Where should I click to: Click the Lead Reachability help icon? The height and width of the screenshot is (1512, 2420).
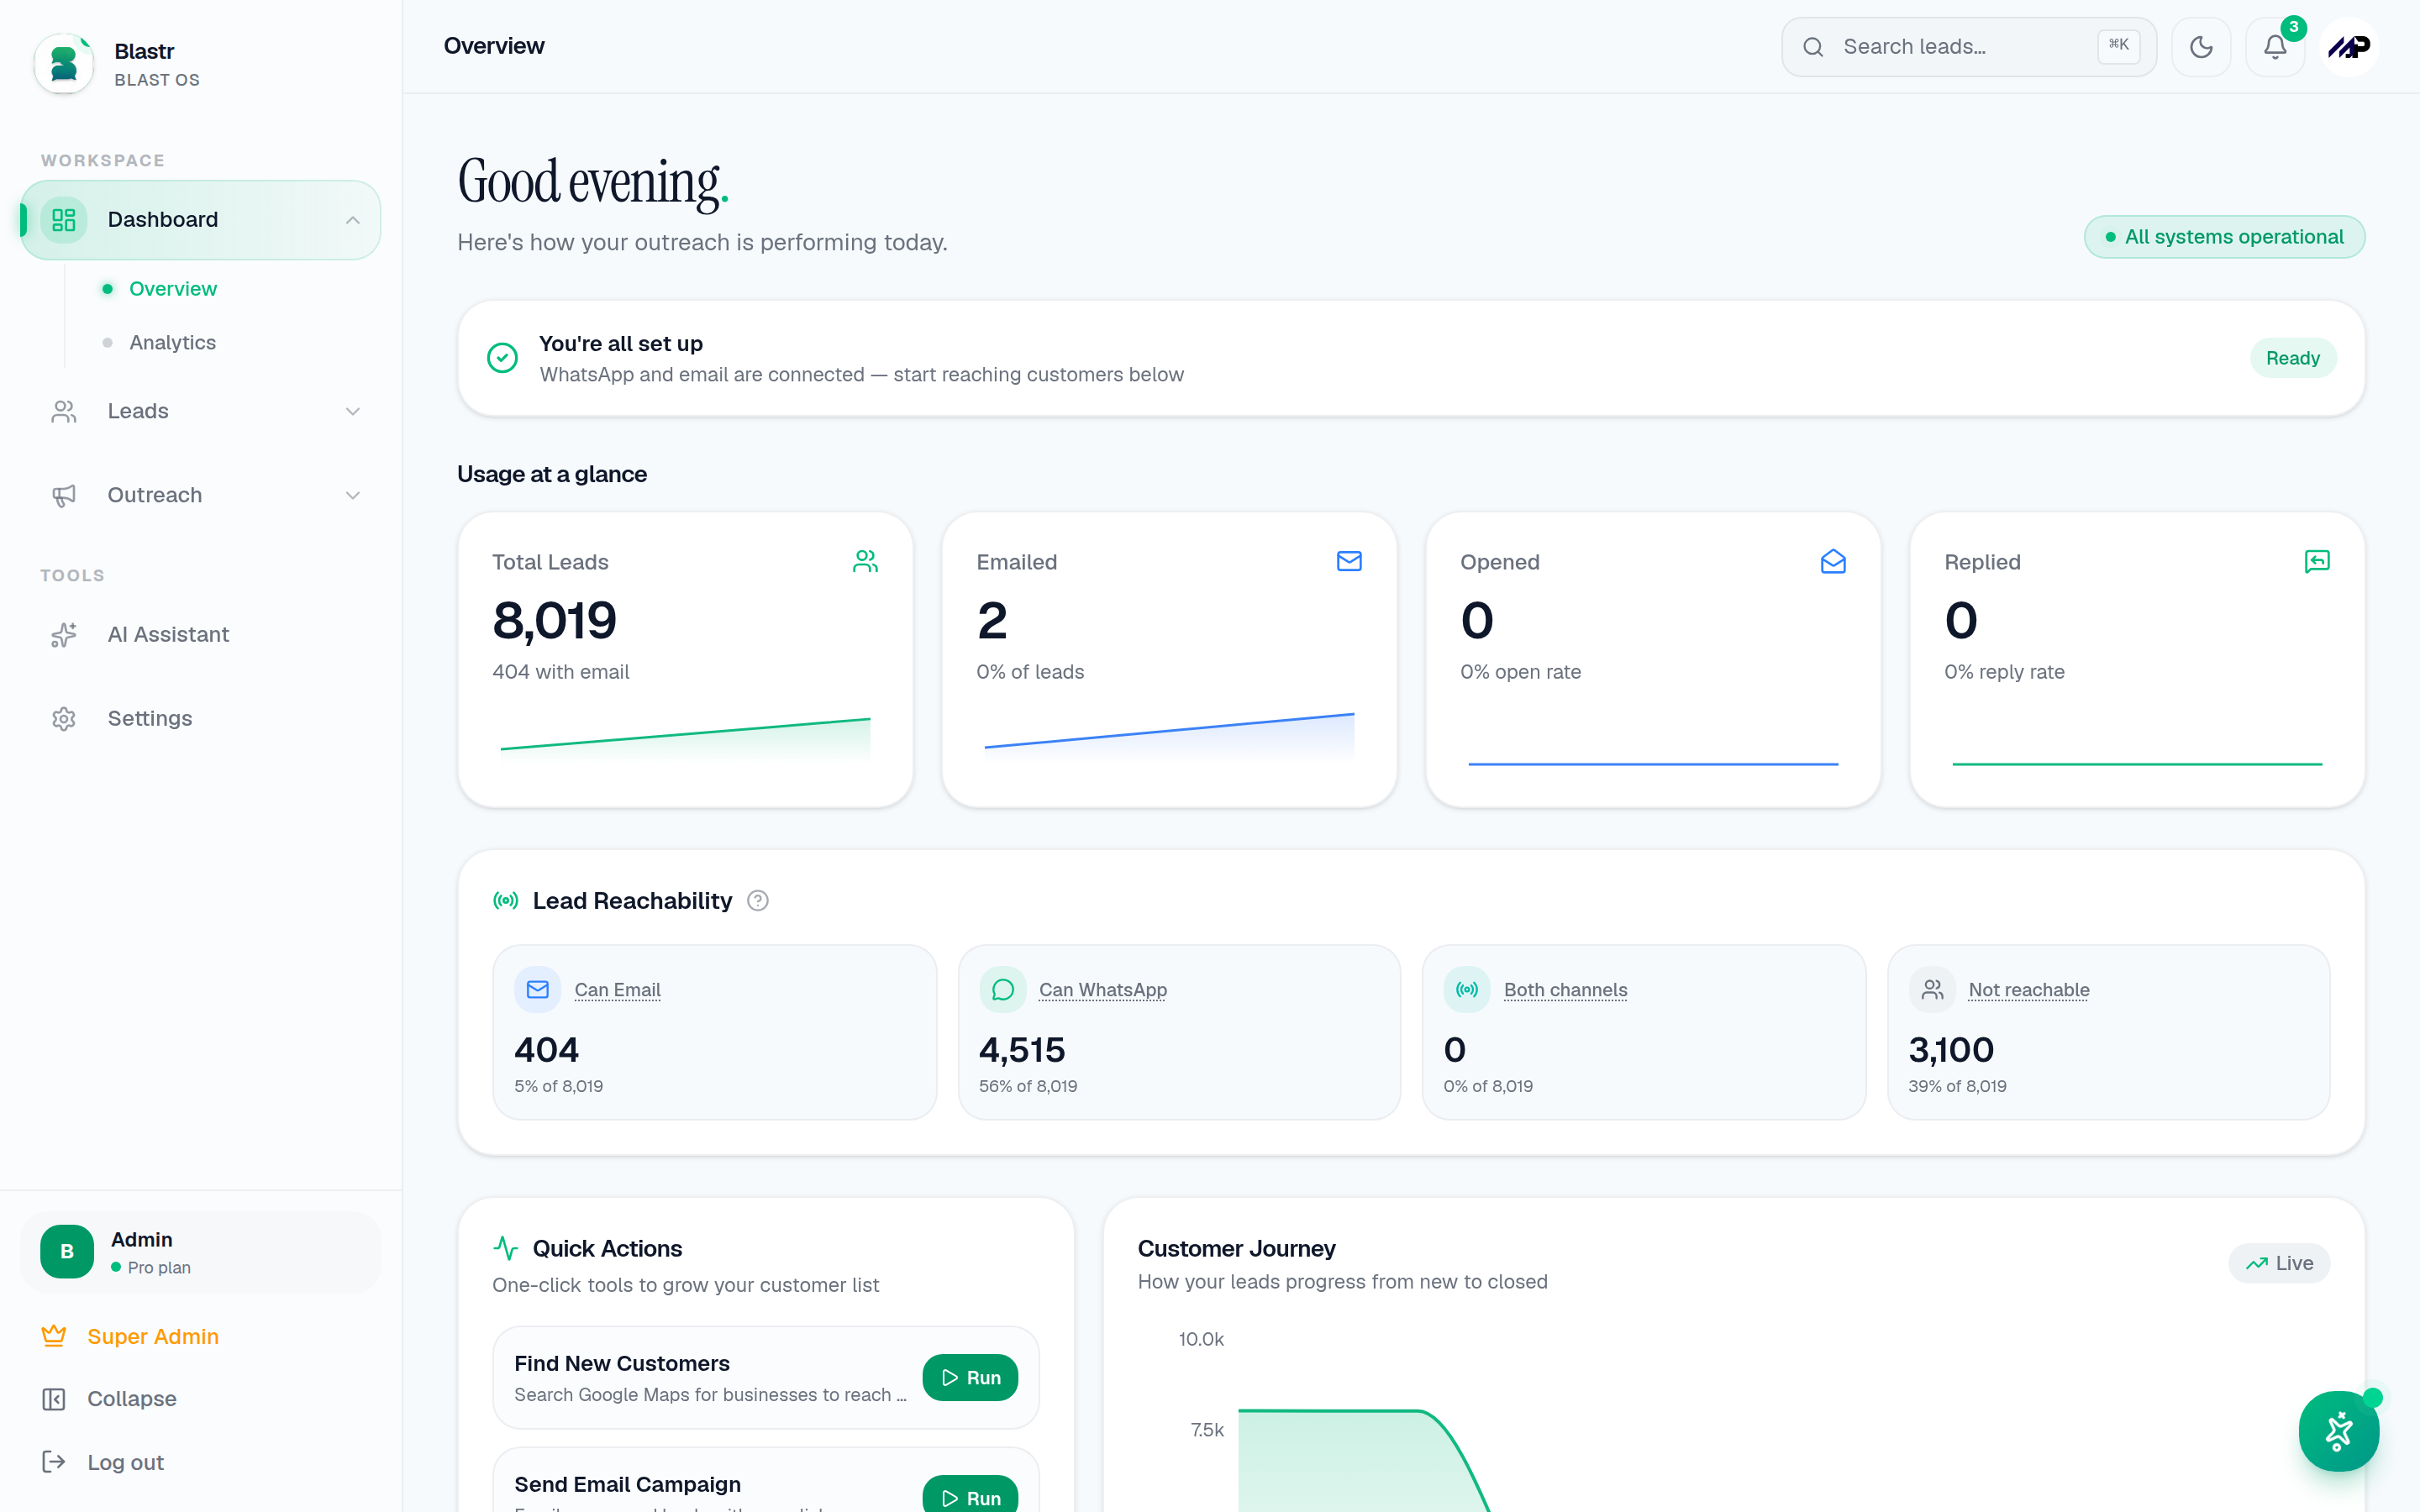pyautogui.click(x=758, y=901)
